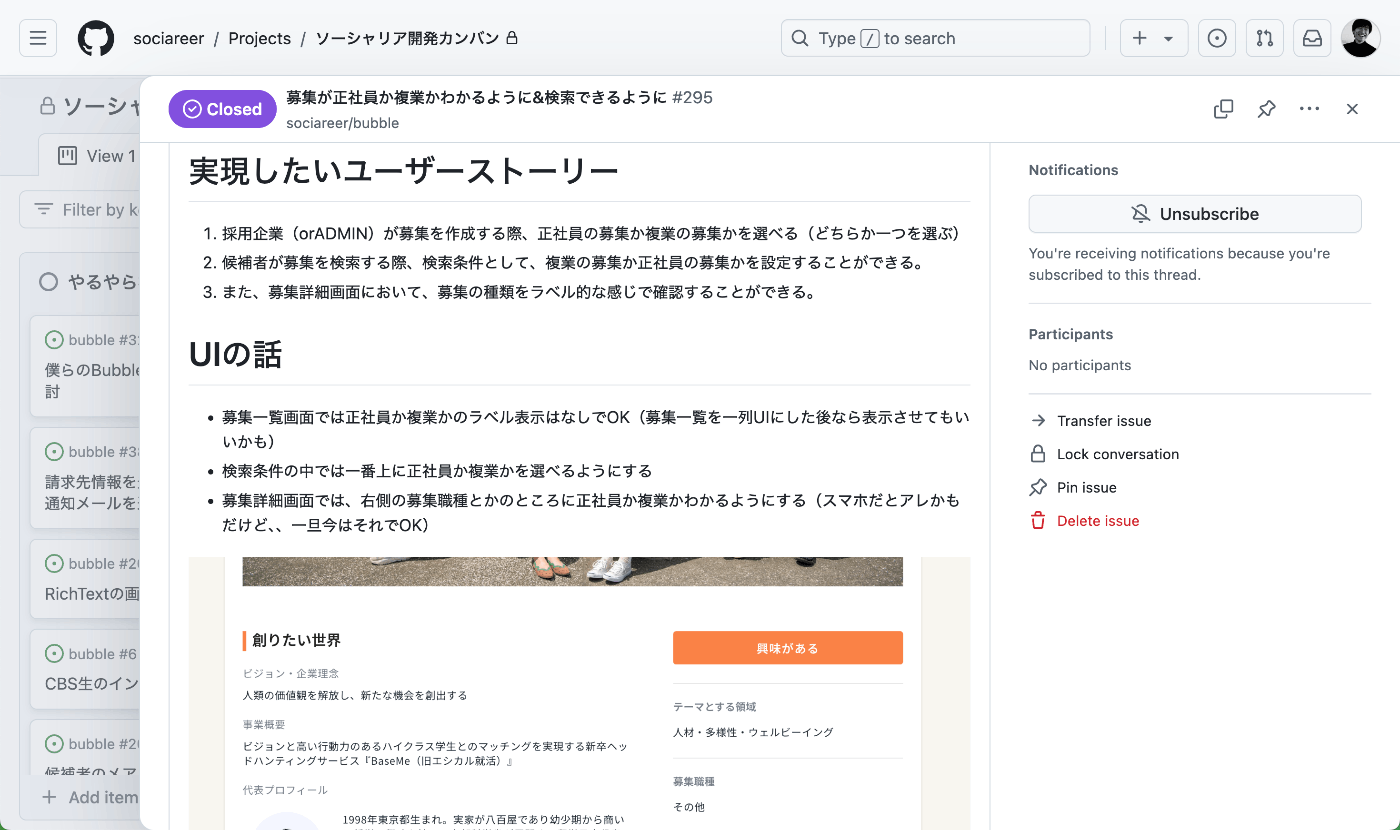Image resolution: width=1400 pixels, height=830 pixels.
Task: Click Add item at column bottom
Action: [x=88, y=797]
